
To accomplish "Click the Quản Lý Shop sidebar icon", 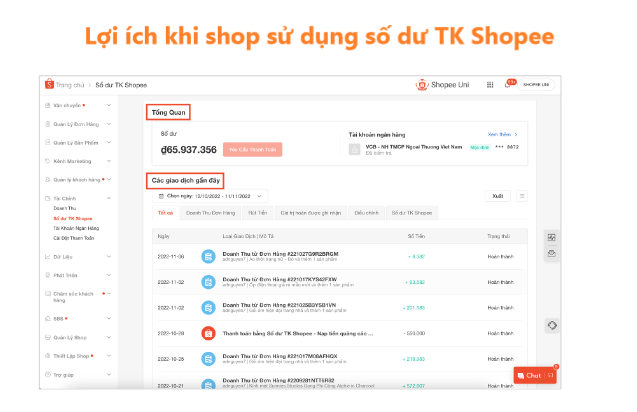I will (48, 337).
